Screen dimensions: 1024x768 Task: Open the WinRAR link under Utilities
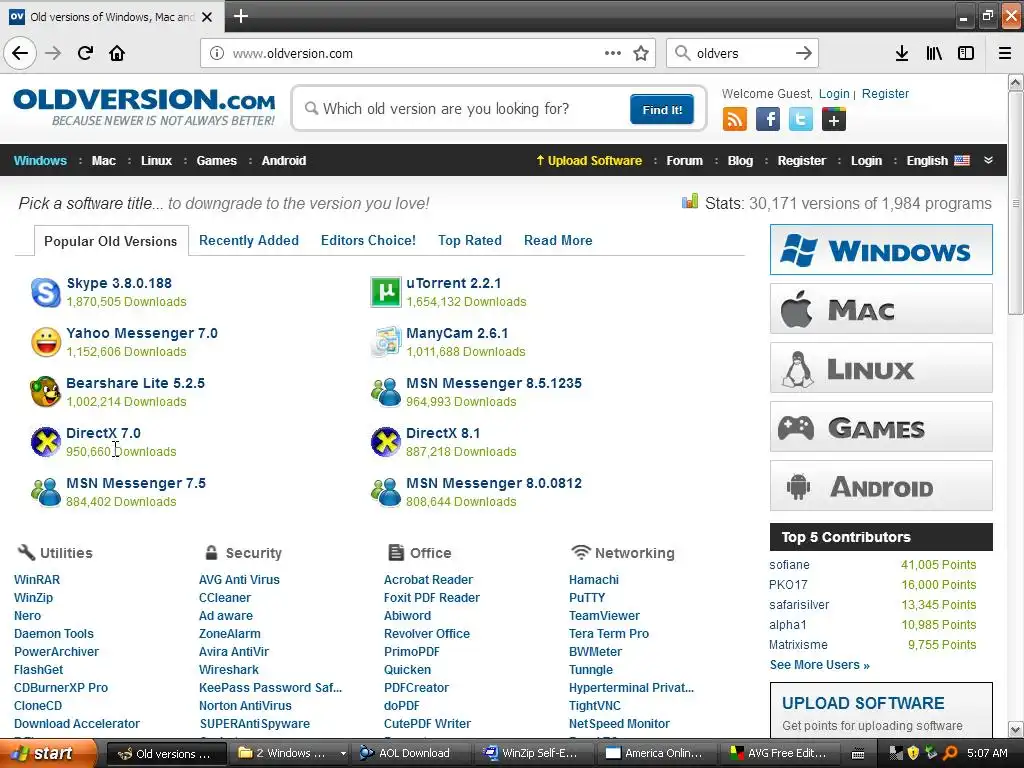[37, 579]
